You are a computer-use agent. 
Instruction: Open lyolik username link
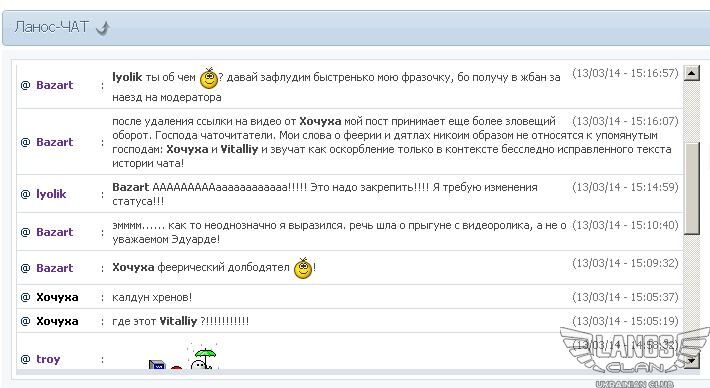(x=51, y=194)
